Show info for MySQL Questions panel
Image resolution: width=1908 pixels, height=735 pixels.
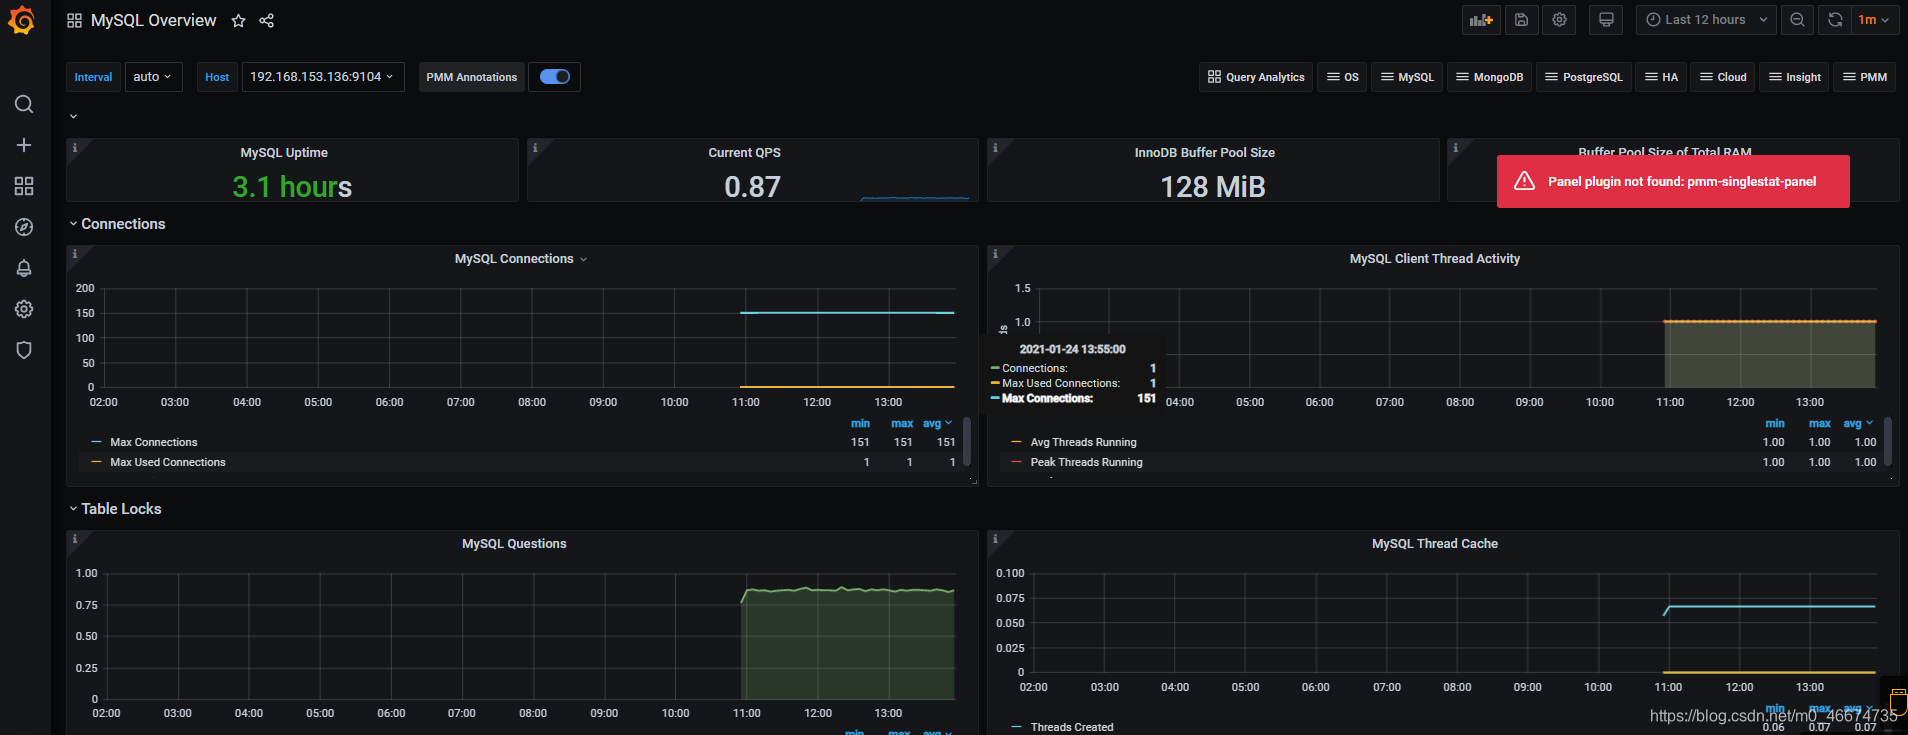(x=74, y=539)
